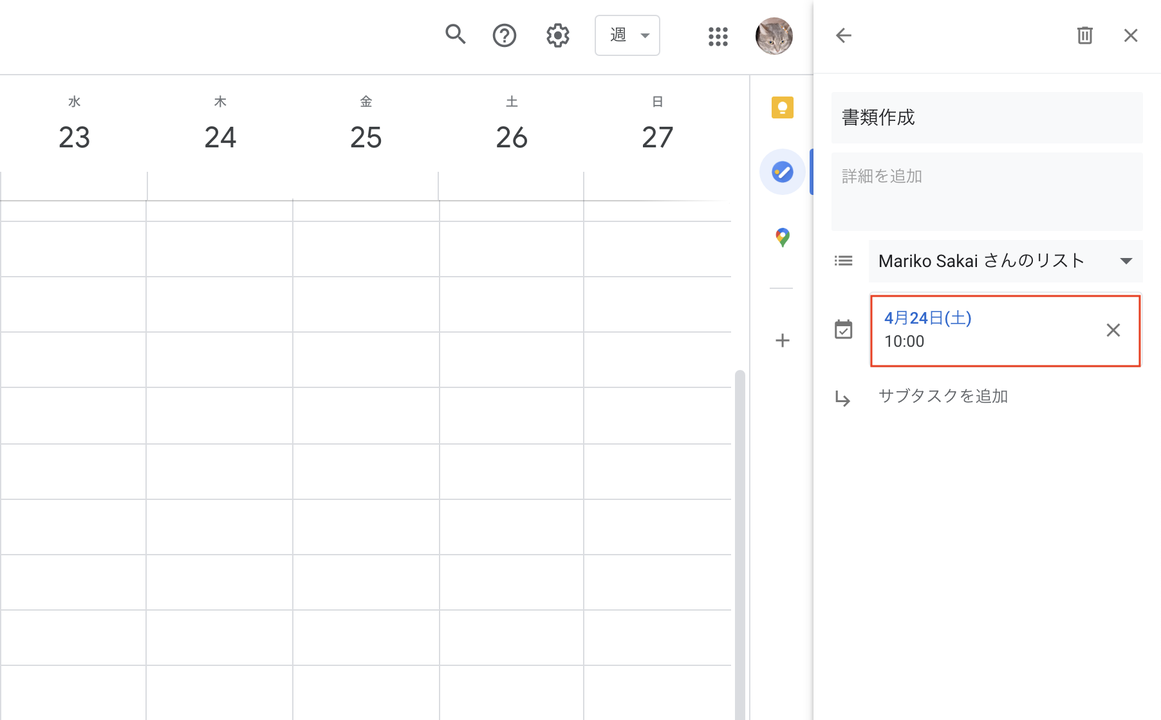Select day header 土 26
The width and height of the screenshot is (1161, 720).
512,124
